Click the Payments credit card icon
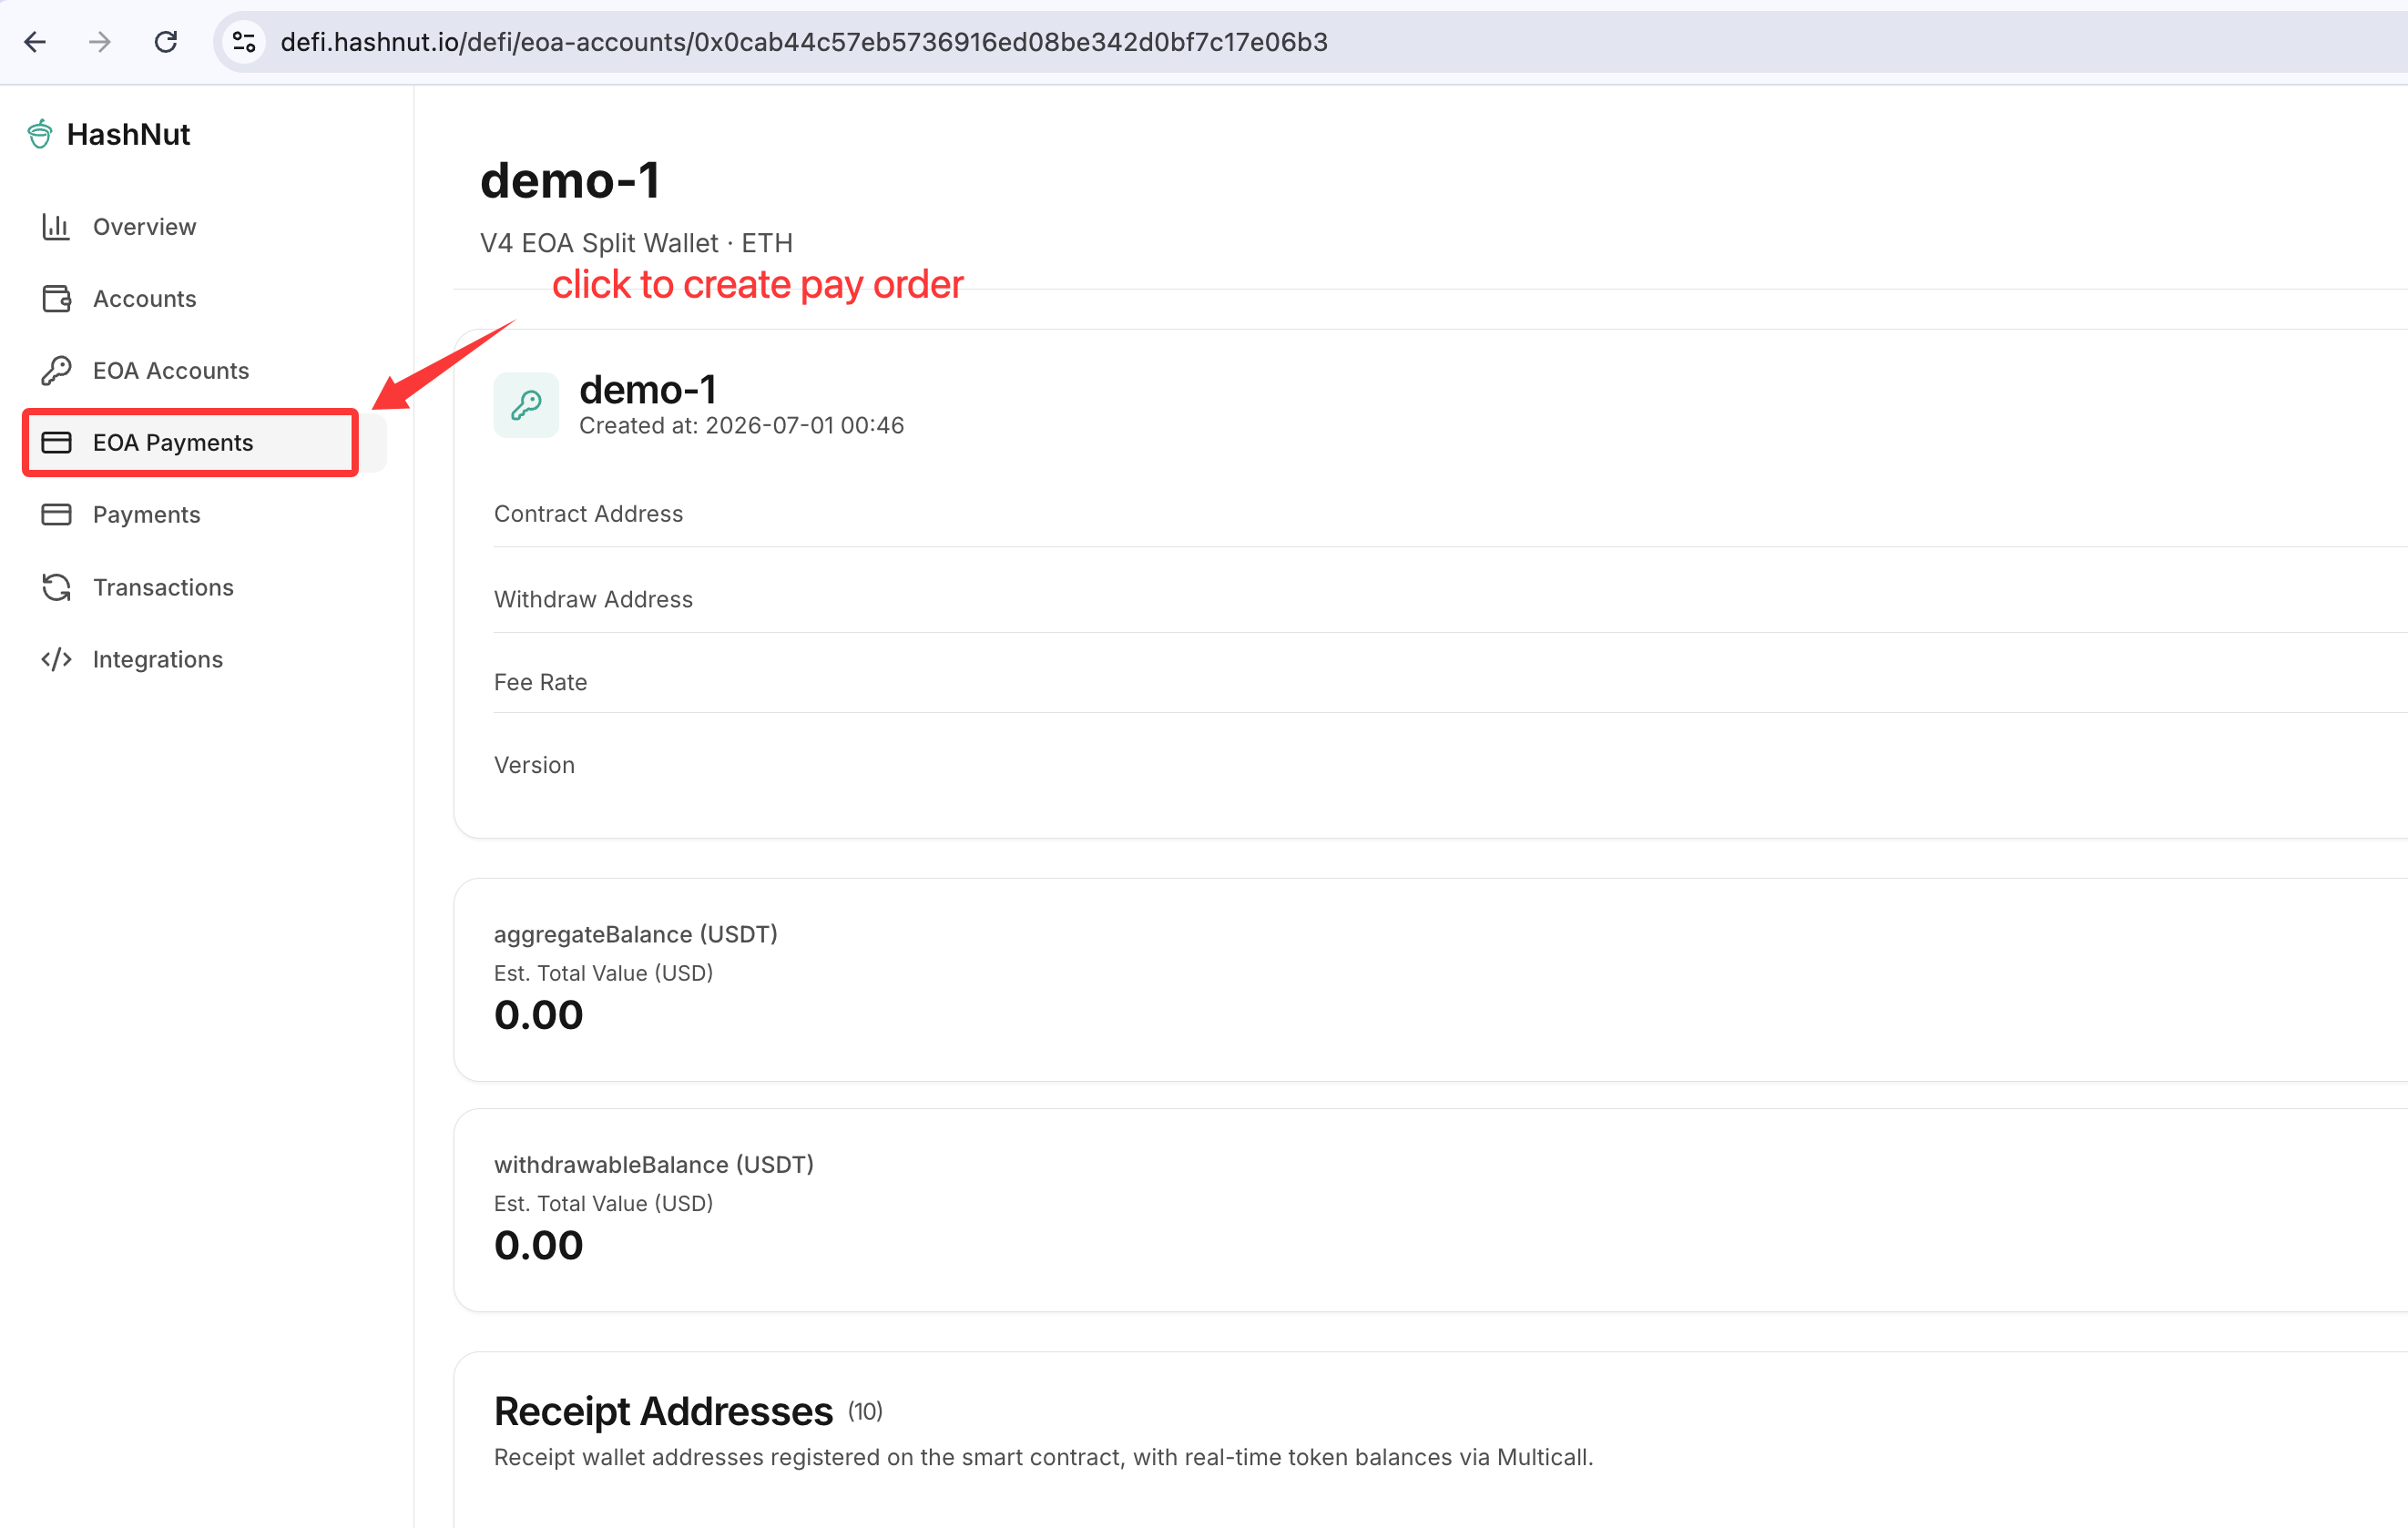The width and height of the screenshot is (2408, 1528). tap(56, 515)
